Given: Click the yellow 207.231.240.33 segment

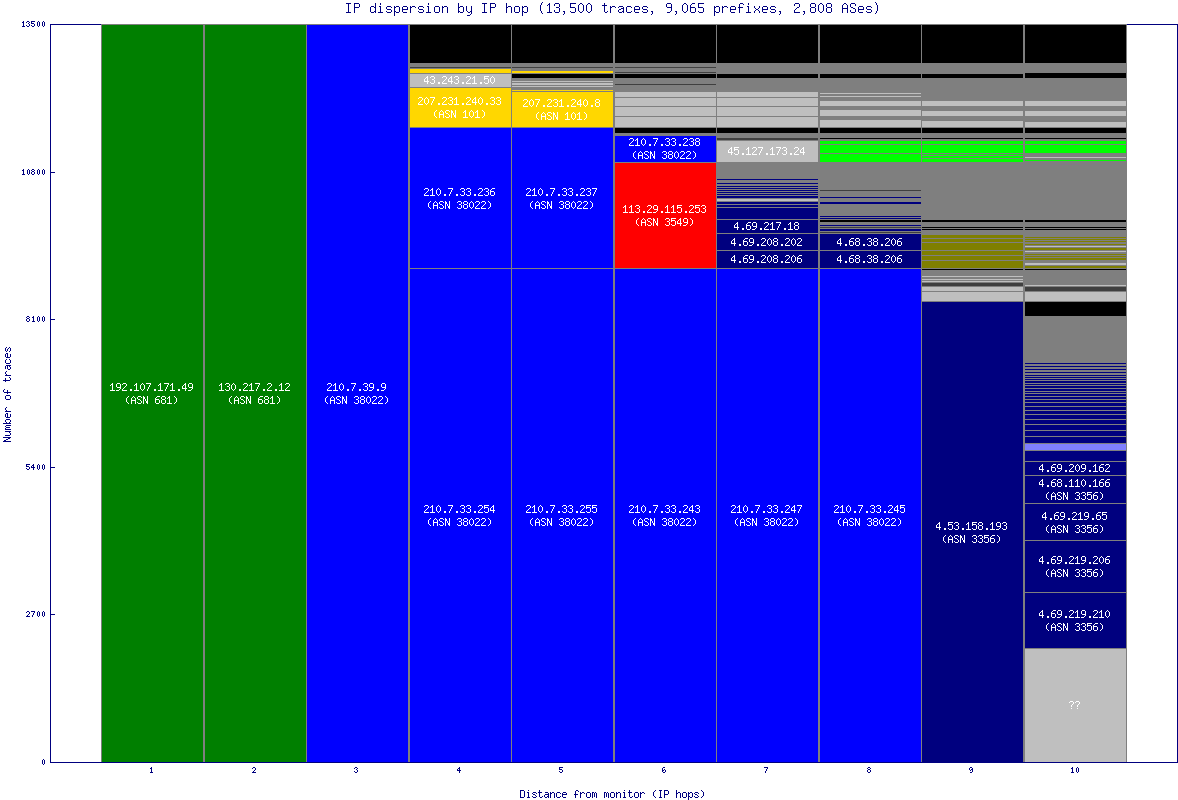Looking at the screenshot, I should (x=460, y=106).
